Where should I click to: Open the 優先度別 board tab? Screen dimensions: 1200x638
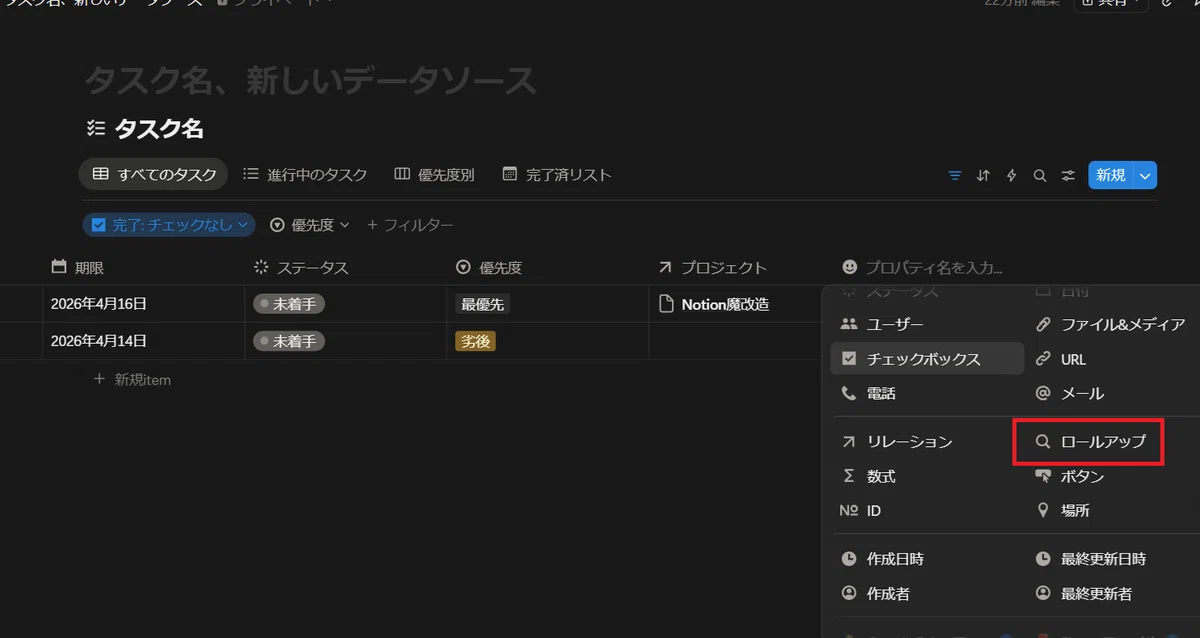click(434, 174)
